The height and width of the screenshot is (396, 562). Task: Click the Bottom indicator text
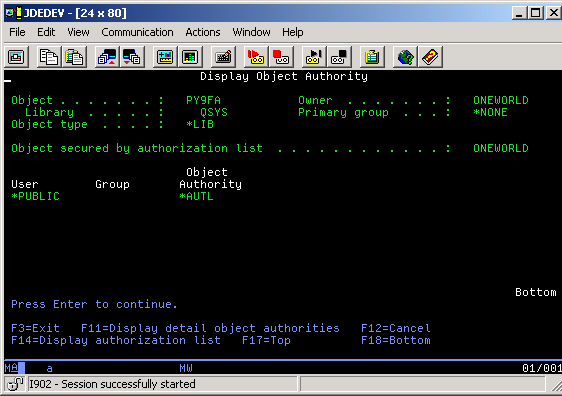[x=536, y=292]
